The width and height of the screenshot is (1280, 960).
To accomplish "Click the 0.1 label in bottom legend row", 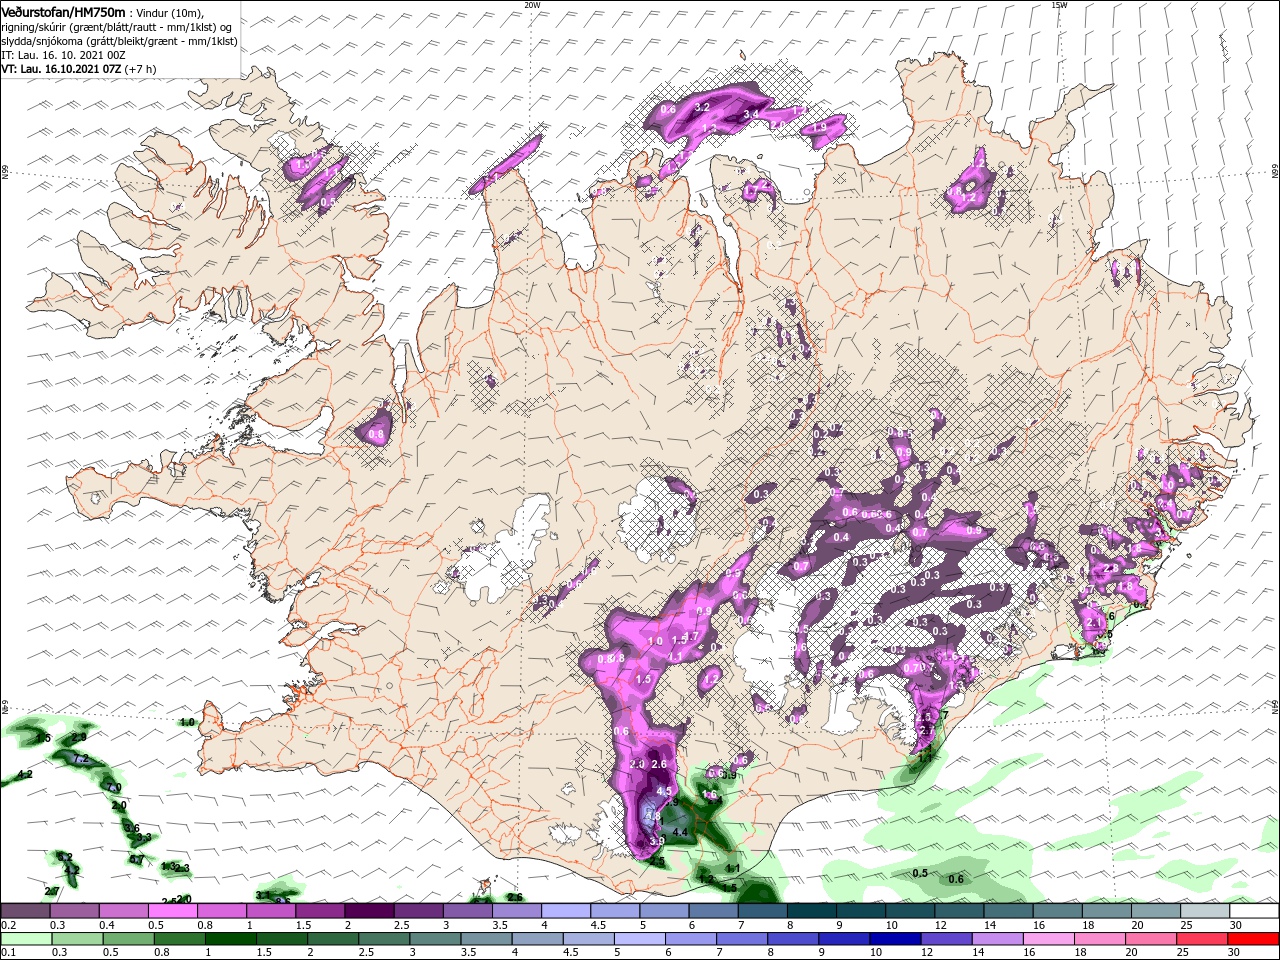I will [x=8, y=953].
